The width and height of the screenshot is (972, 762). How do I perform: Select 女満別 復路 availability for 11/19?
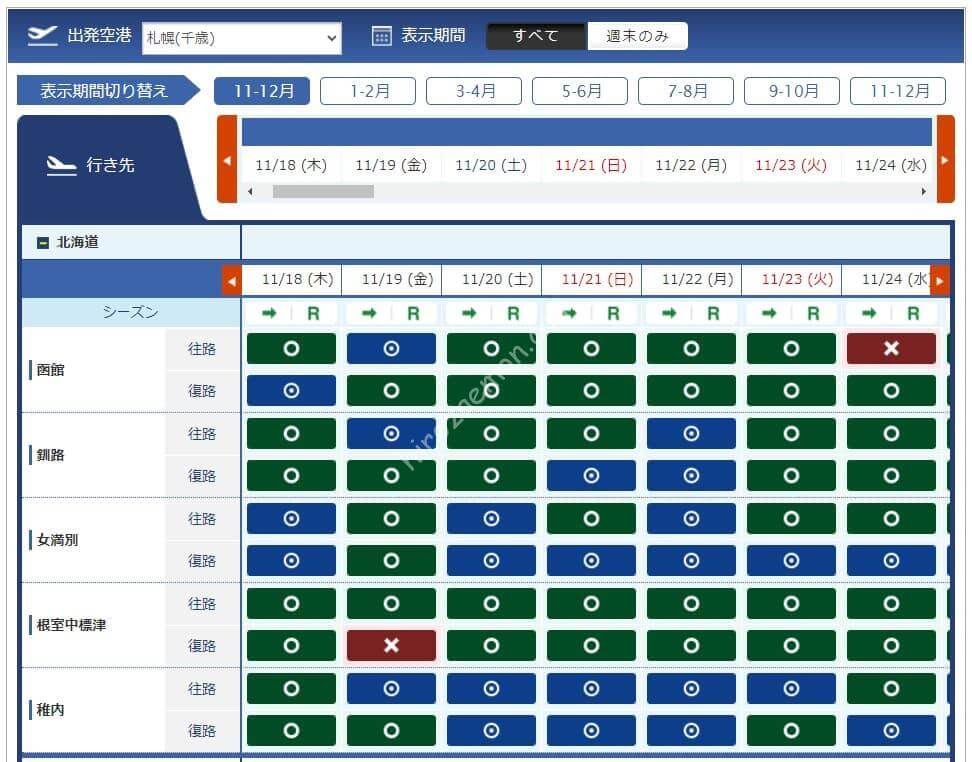[391, 560]
